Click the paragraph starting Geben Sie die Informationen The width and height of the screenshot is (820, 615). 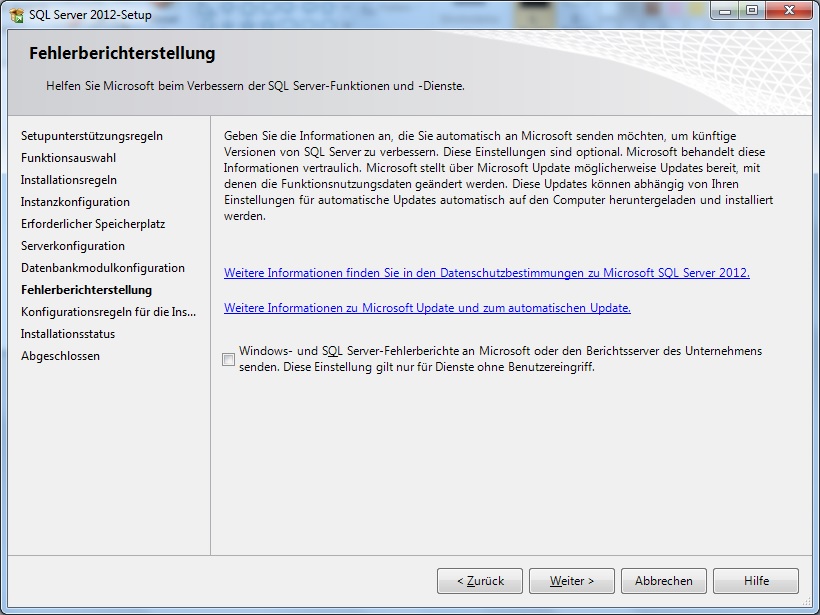498,176
